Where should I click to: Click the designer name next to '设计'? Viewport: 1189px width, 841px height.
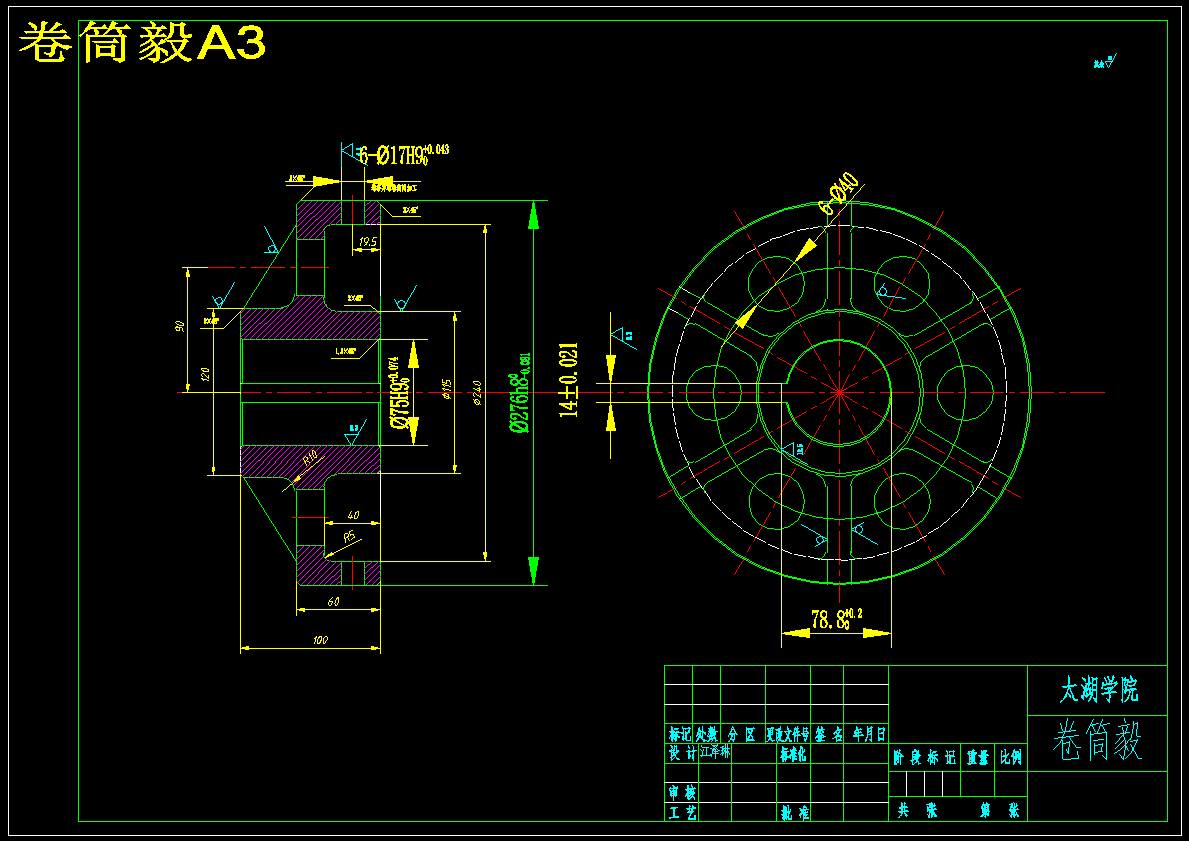715,753
